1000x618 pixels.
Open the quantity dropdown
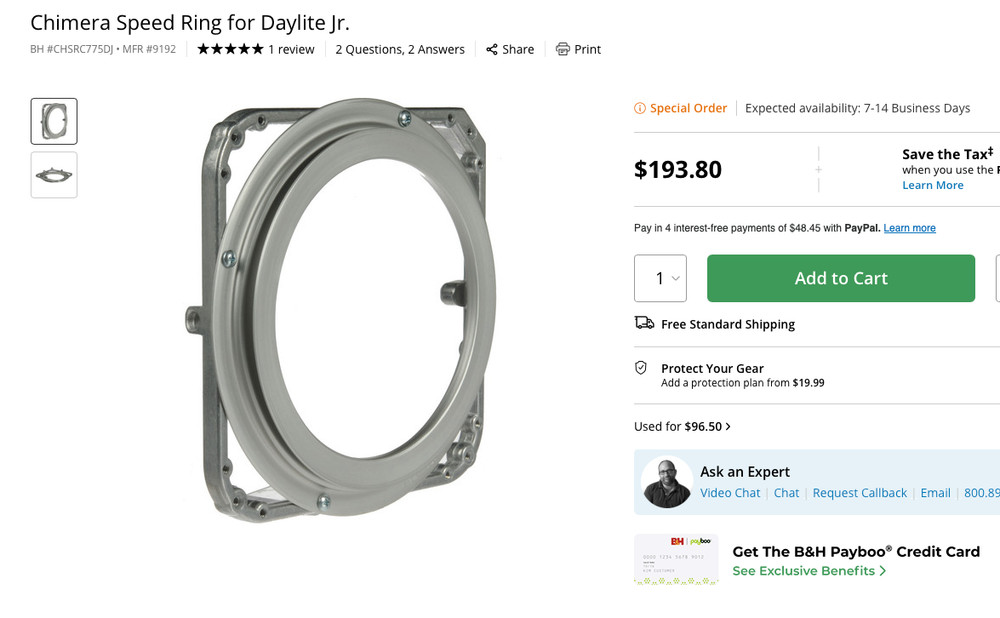[660, 278]
